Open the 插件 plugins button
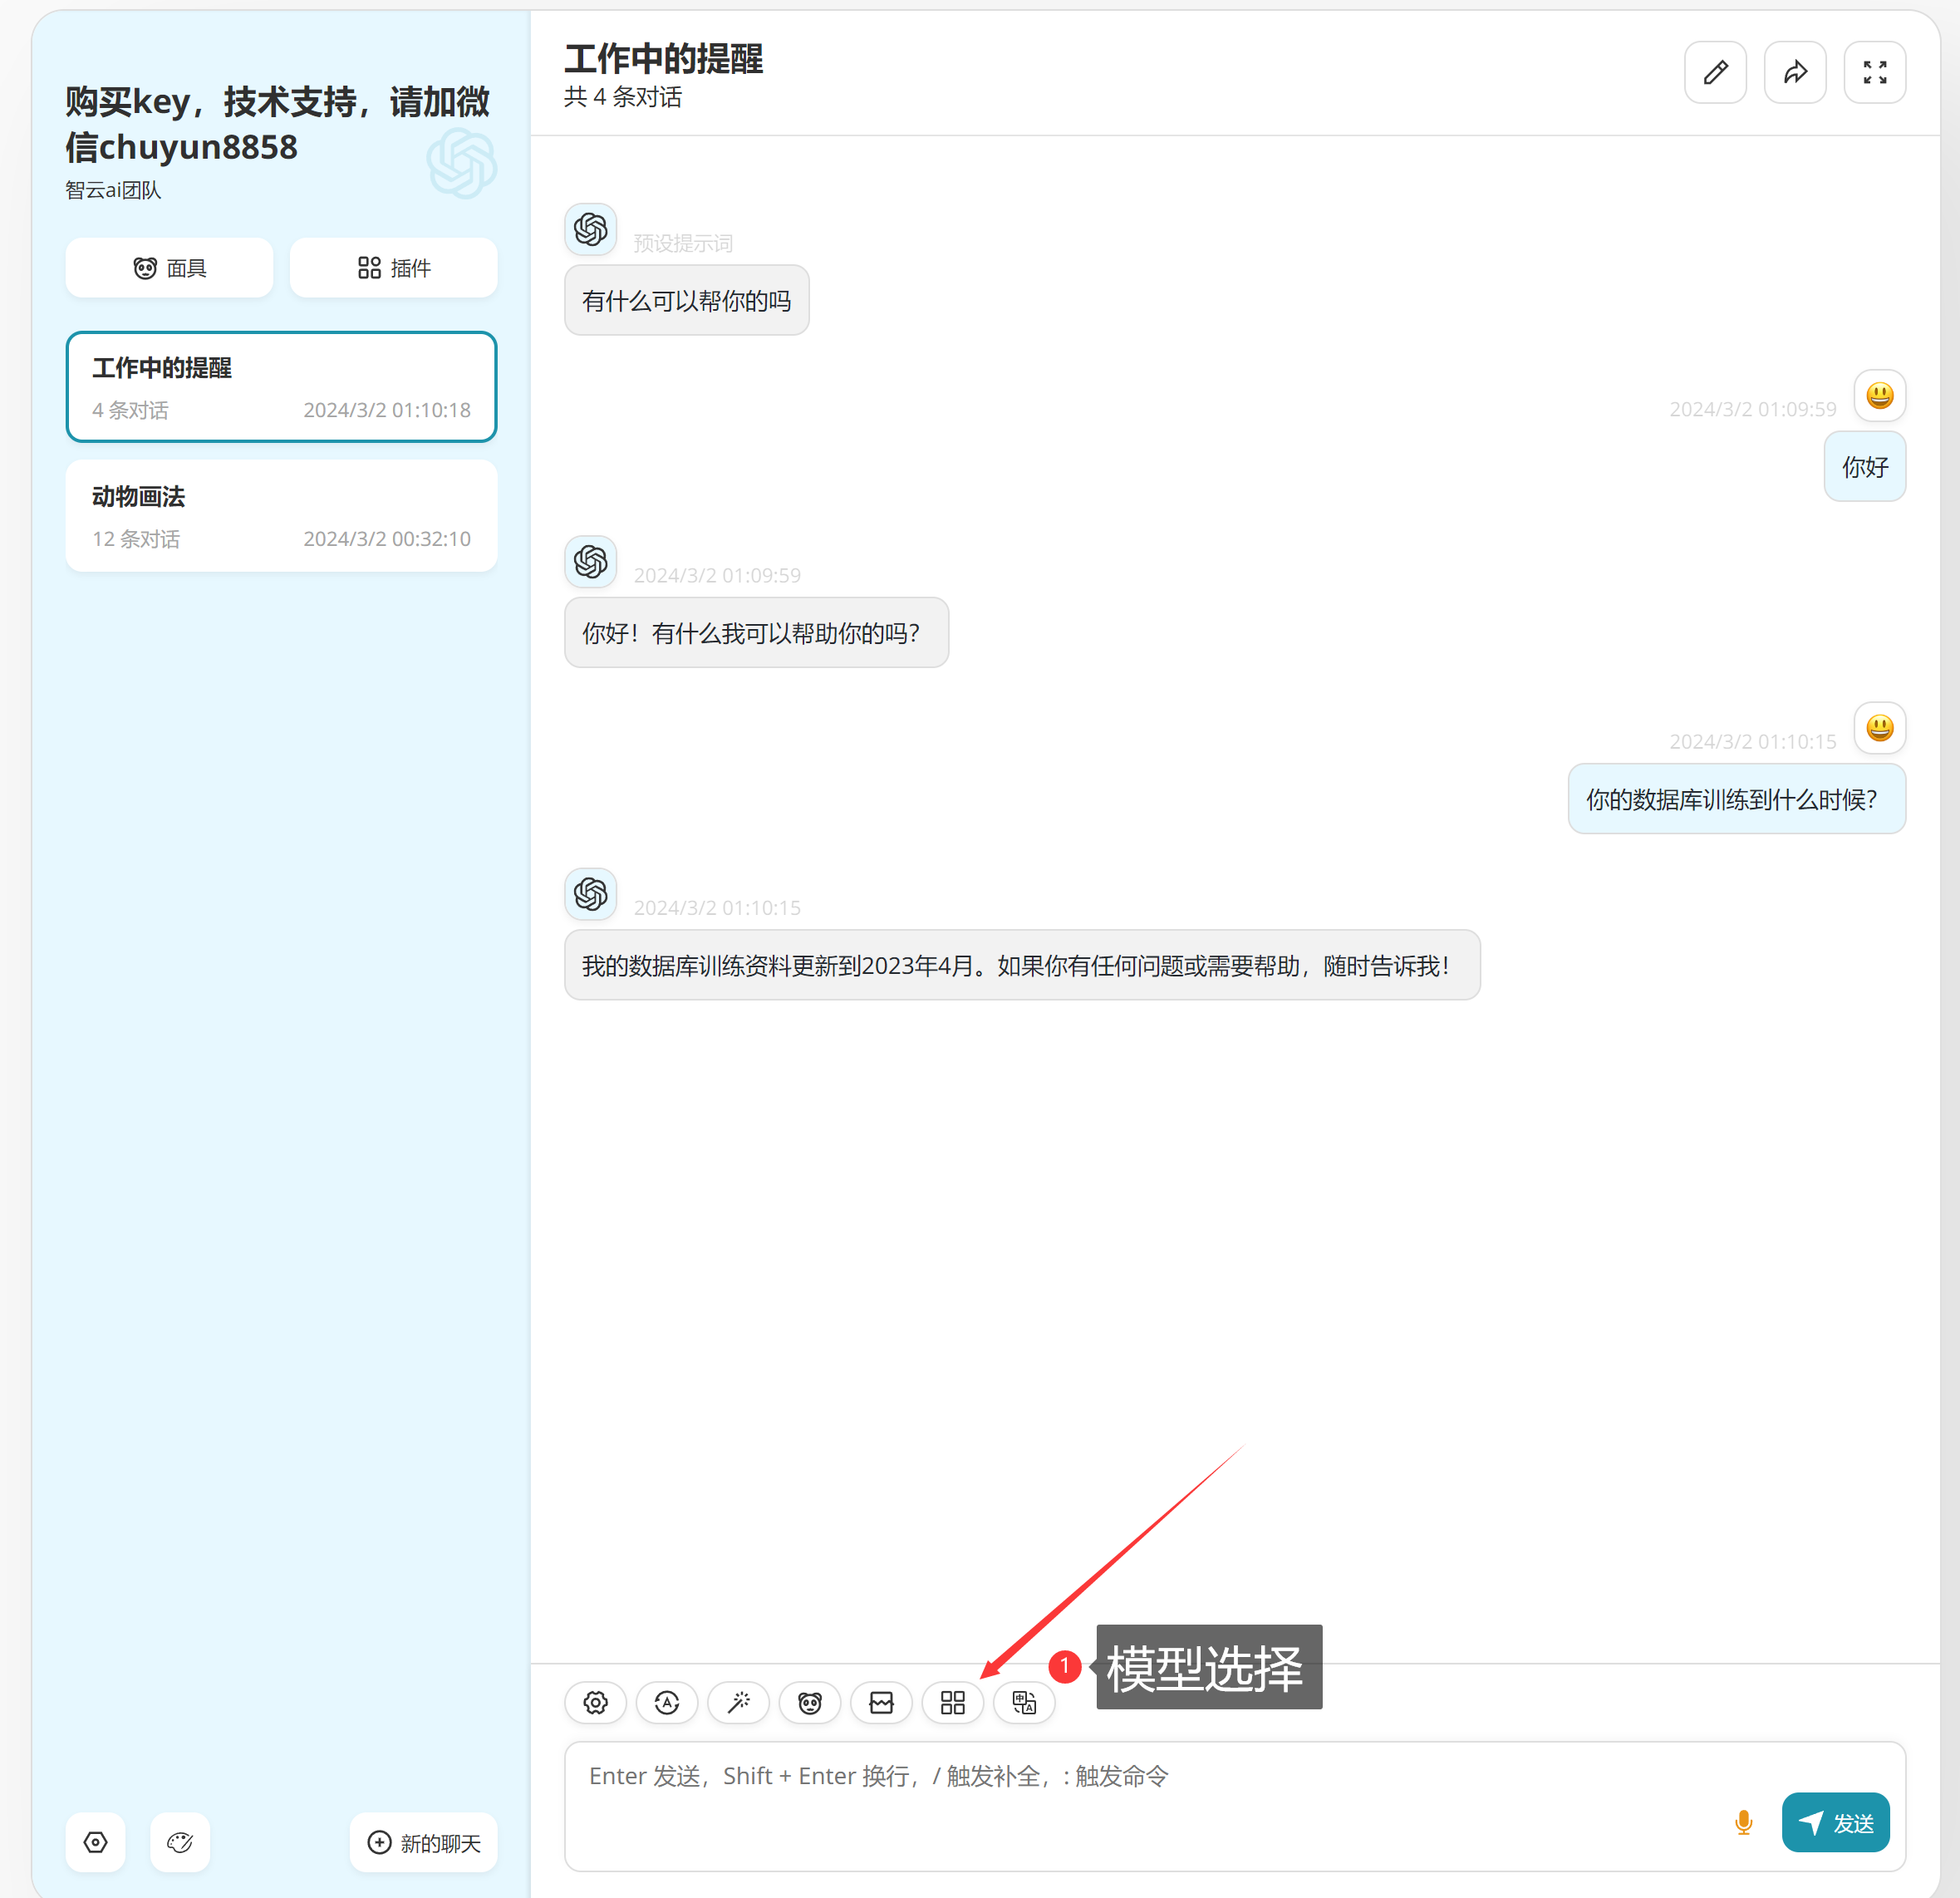1960x1898 pixels. [393, 268]
